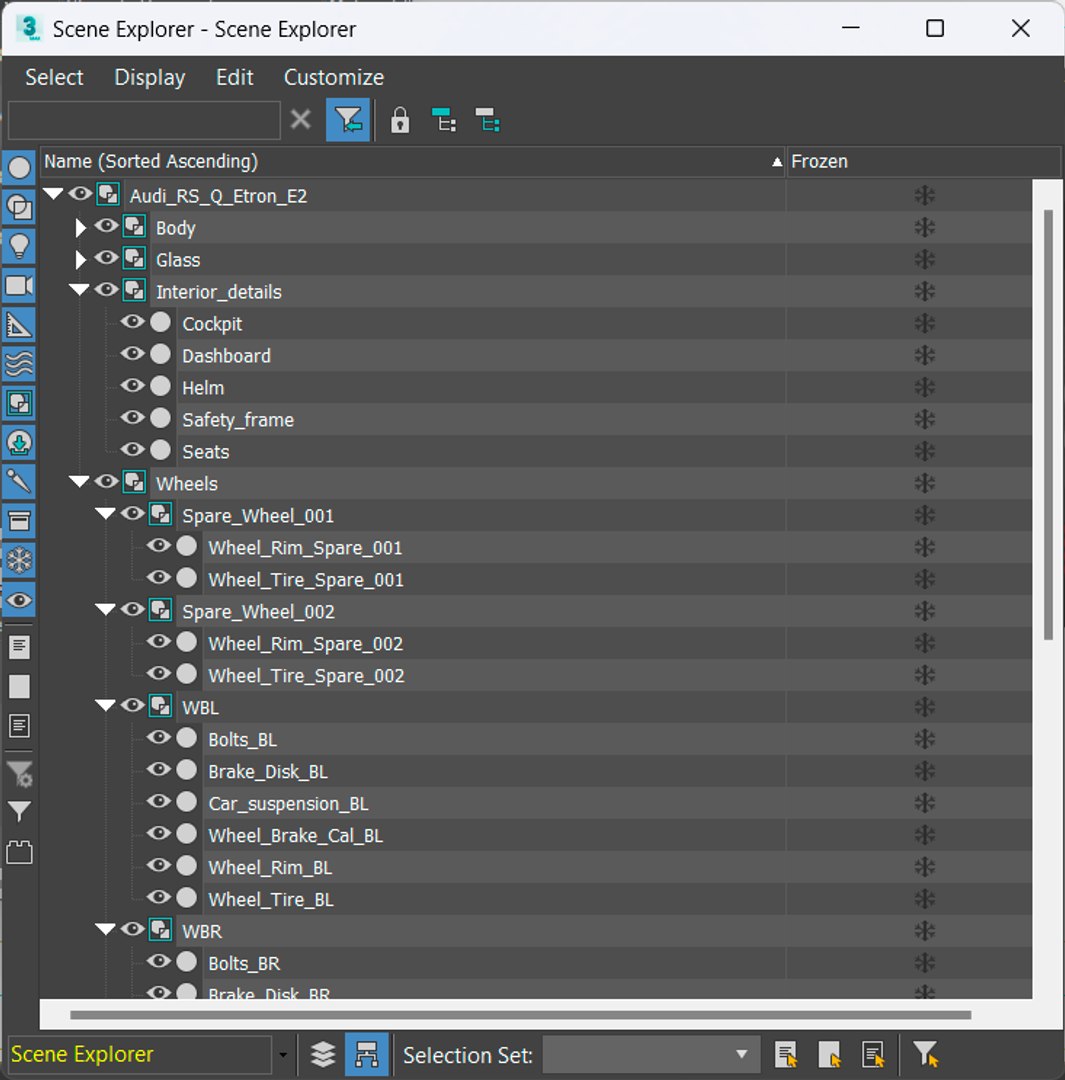The width and height of the screenshot is (1065, 1080).
Task: Click the Frozen column header
Action: [923, 161]
